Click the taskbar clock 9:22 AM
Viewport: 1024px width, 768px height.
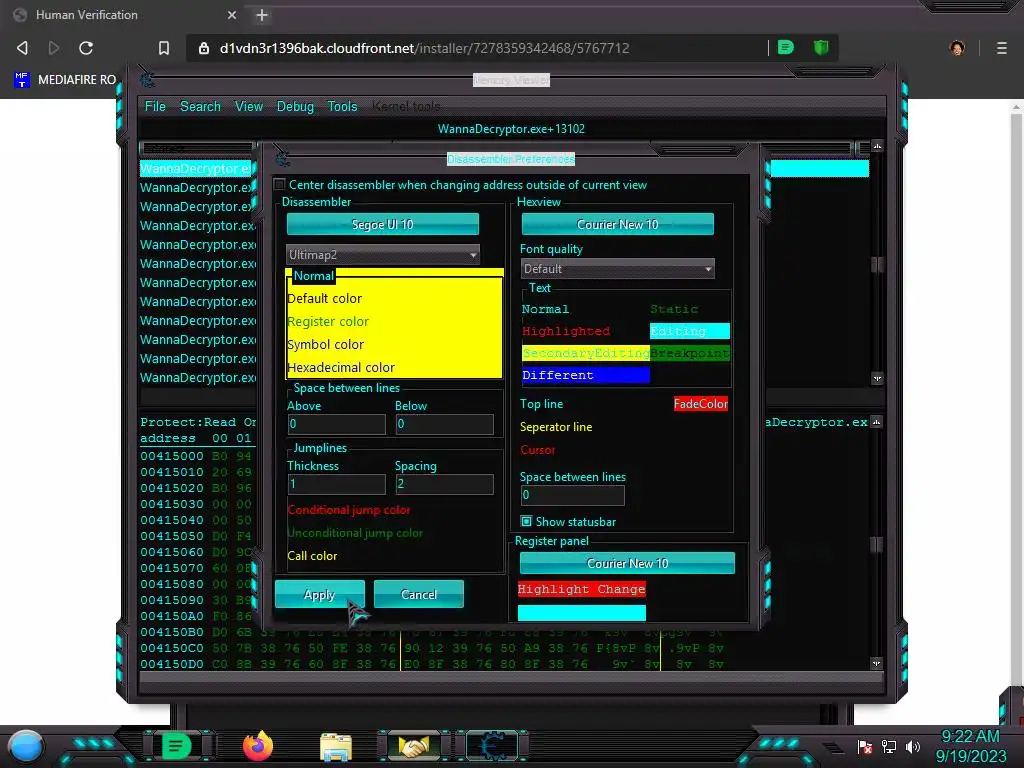tap(970, 737)
